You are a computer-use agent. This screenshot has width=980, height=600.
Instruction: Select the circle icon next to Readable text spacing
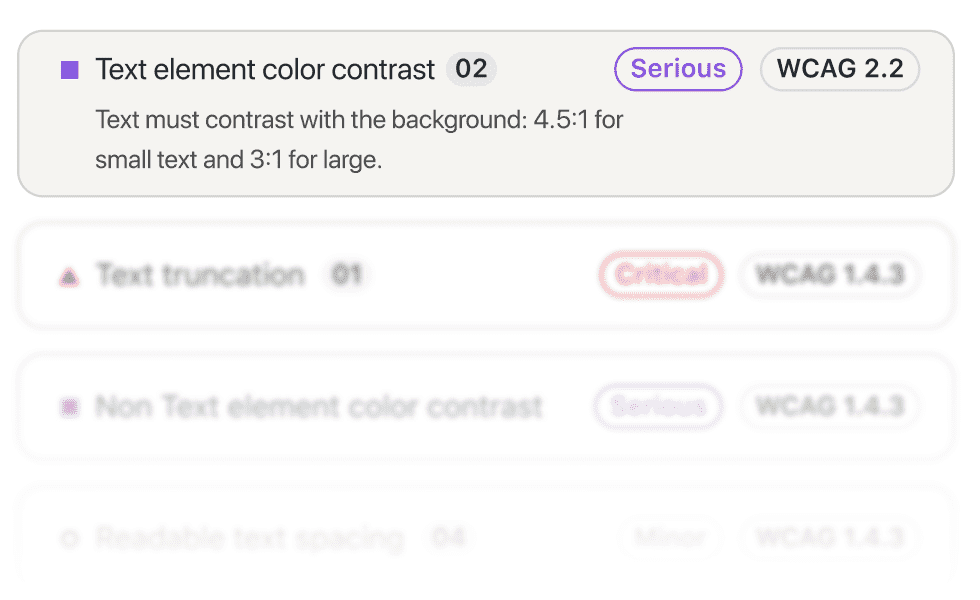pos(69,538)
